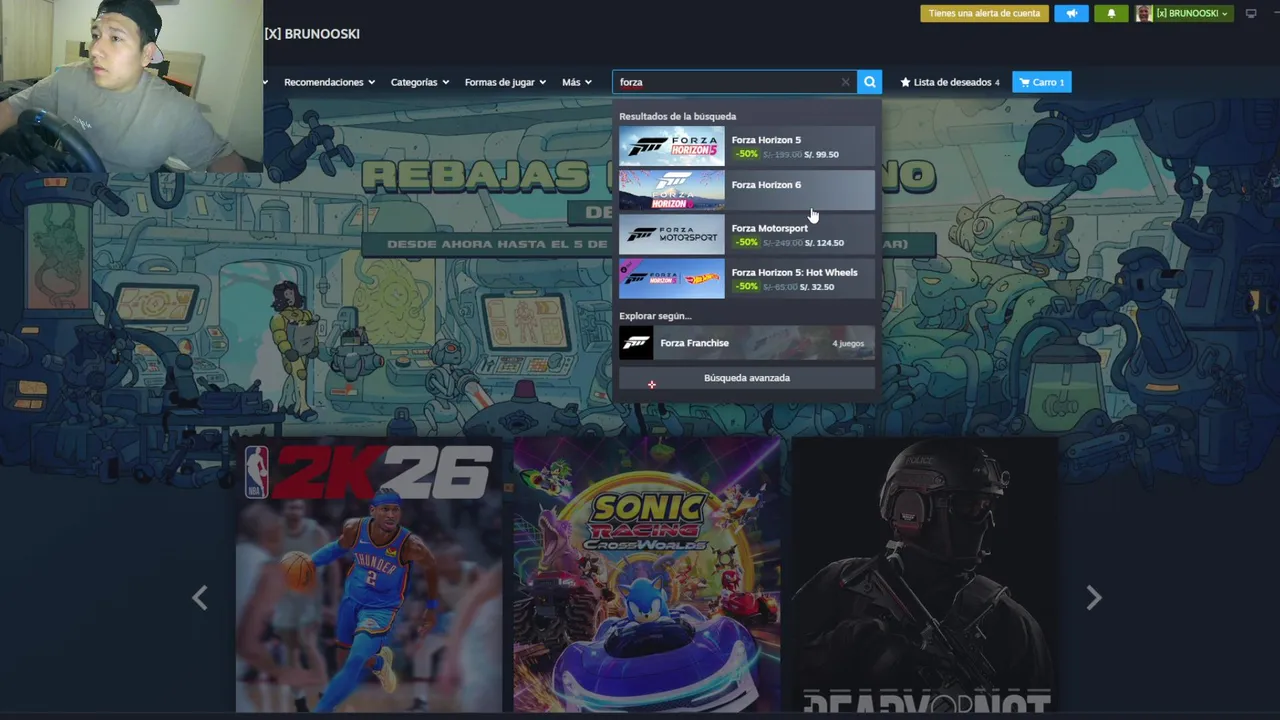Select Forza Motorsport search result
The image size is (1280, 720).
pyautogui.click(x=747, y=234)
